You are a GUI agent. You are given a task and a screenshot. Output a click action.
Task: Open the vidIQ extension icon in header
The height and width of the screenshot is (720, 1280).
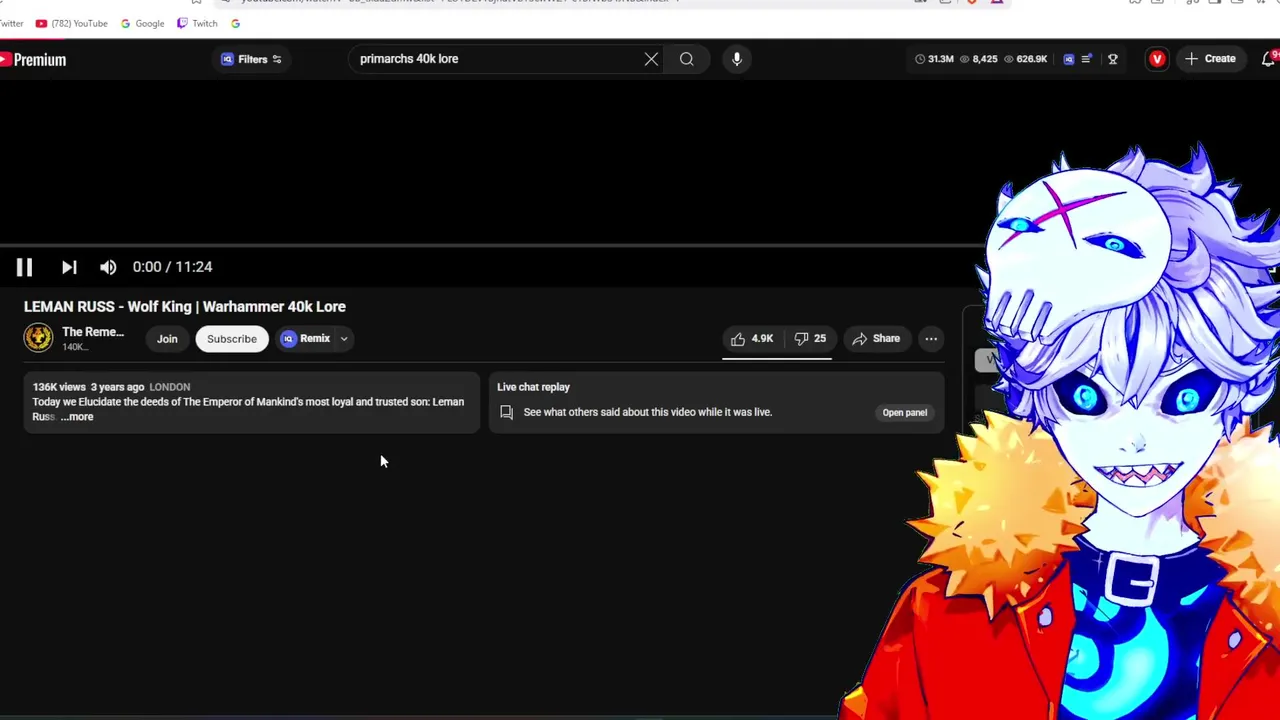1069,59
